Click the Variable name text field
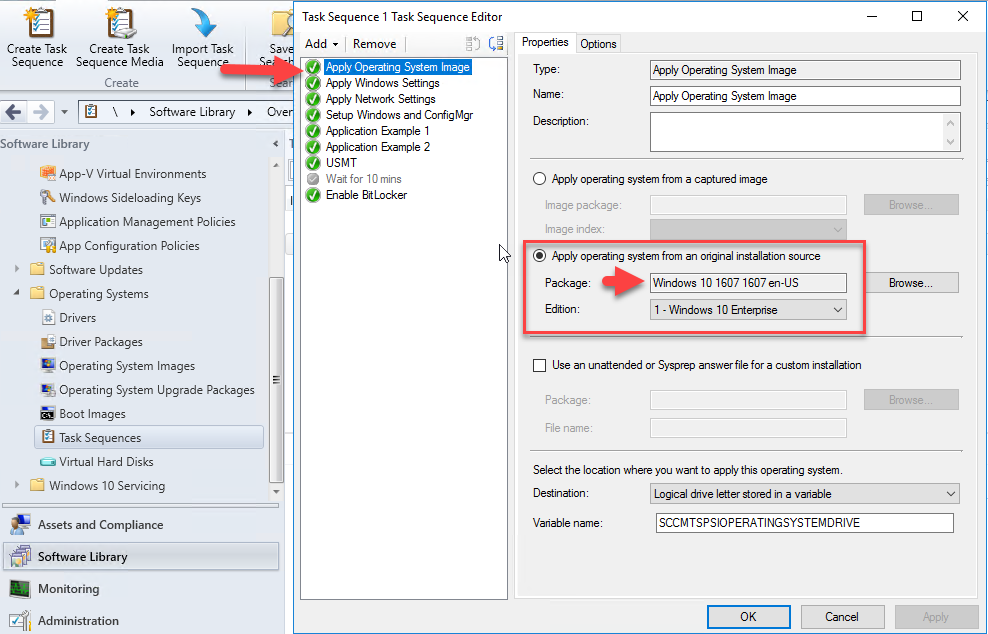Image resolution: width=988 pixels, height=634 pixels. click(x=804, y=523)
